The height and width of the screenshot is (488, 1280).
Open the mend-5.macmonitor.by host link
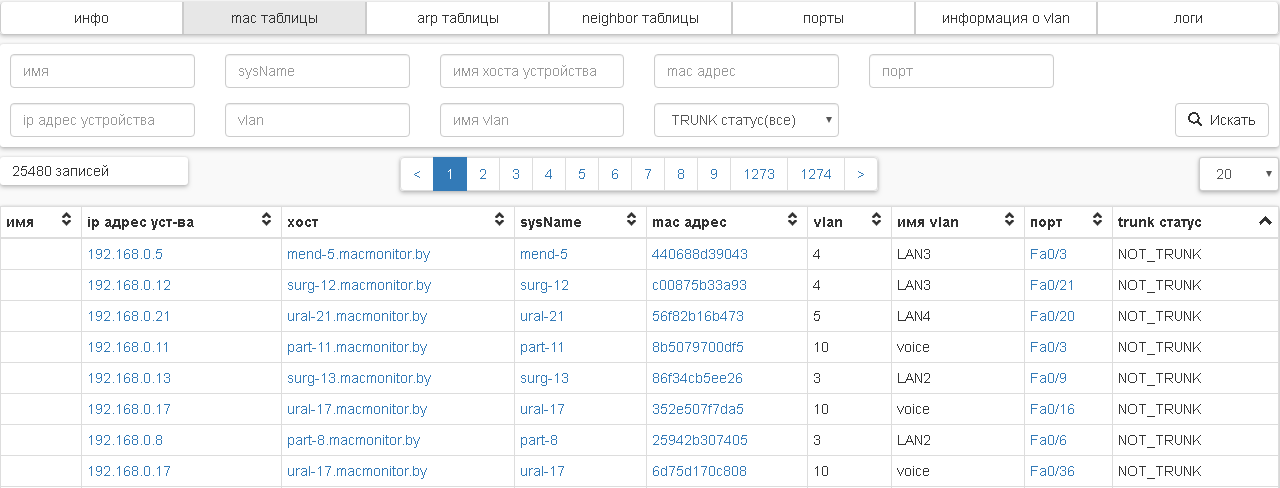358,254
